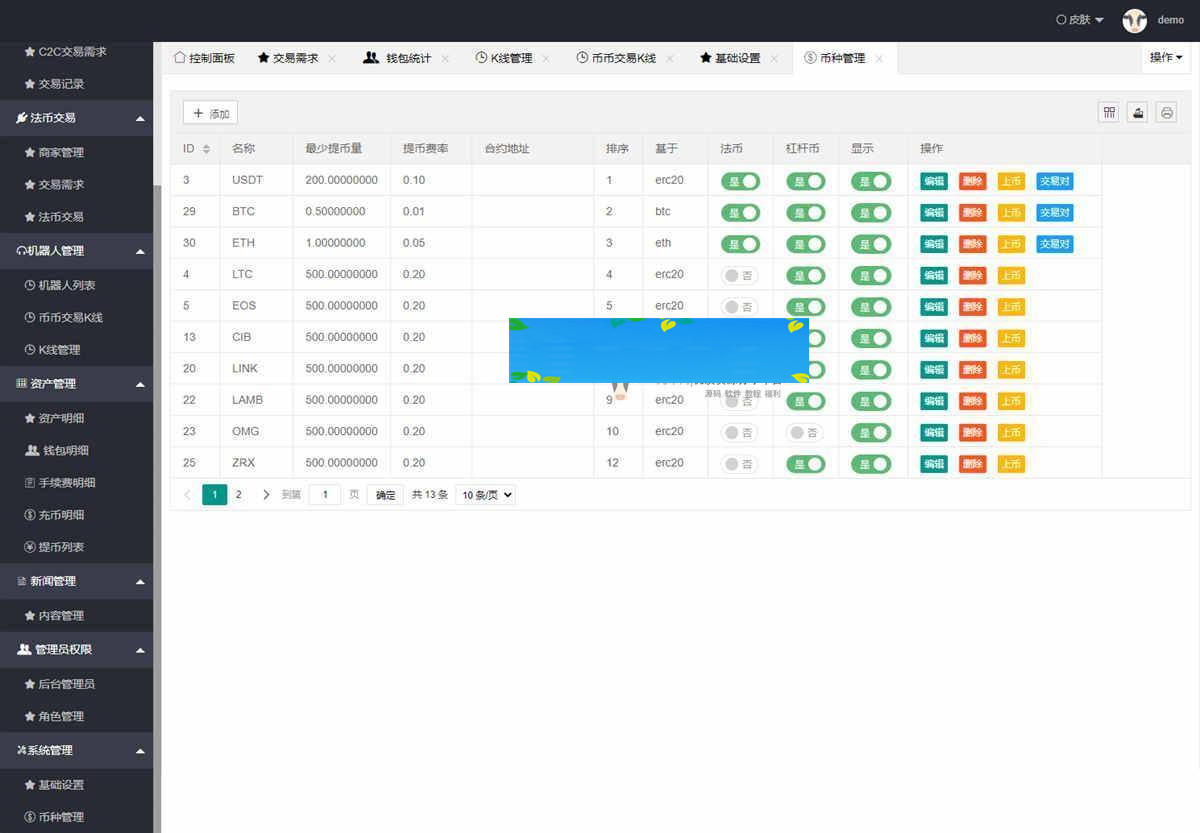Image resolution: width=1200 pixels, height=833 pixels.
Task: Enable the 法币 toggle for LTC
Action: (740, 274)
